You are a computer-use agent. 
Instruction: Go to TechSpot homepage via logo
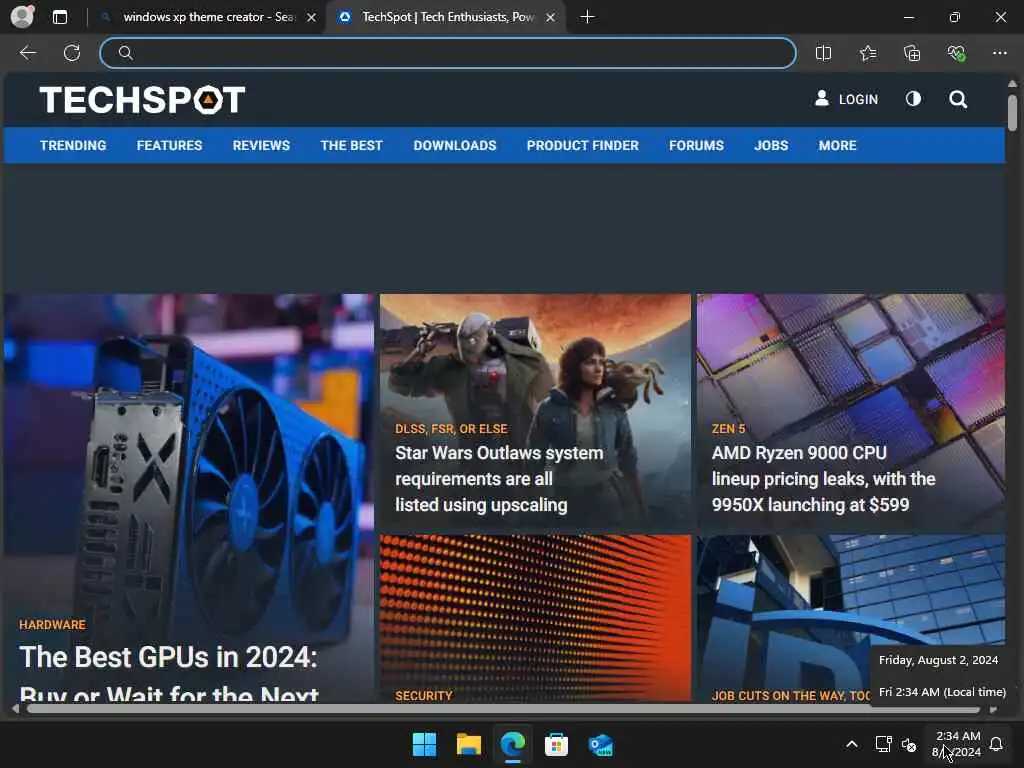[142, 100]
